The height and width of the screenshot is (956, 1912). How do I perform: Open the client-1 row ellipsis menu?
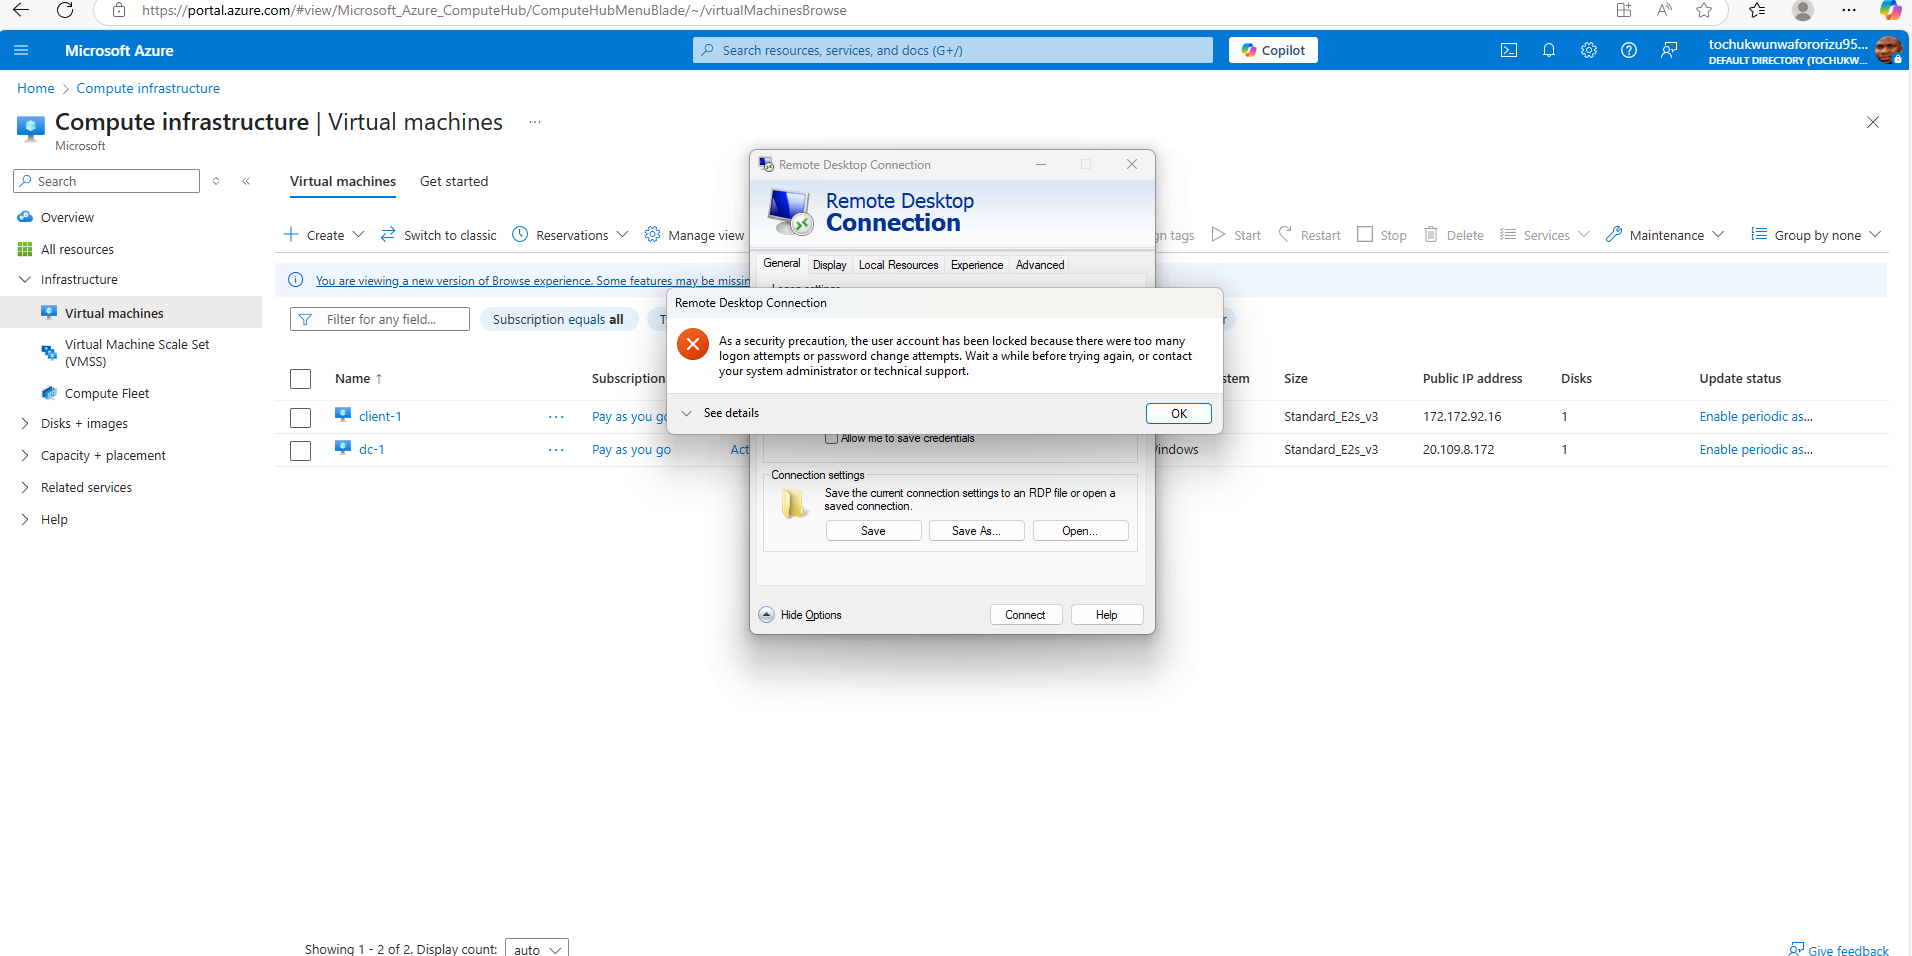pyautogui.click(x=556, y=417)
